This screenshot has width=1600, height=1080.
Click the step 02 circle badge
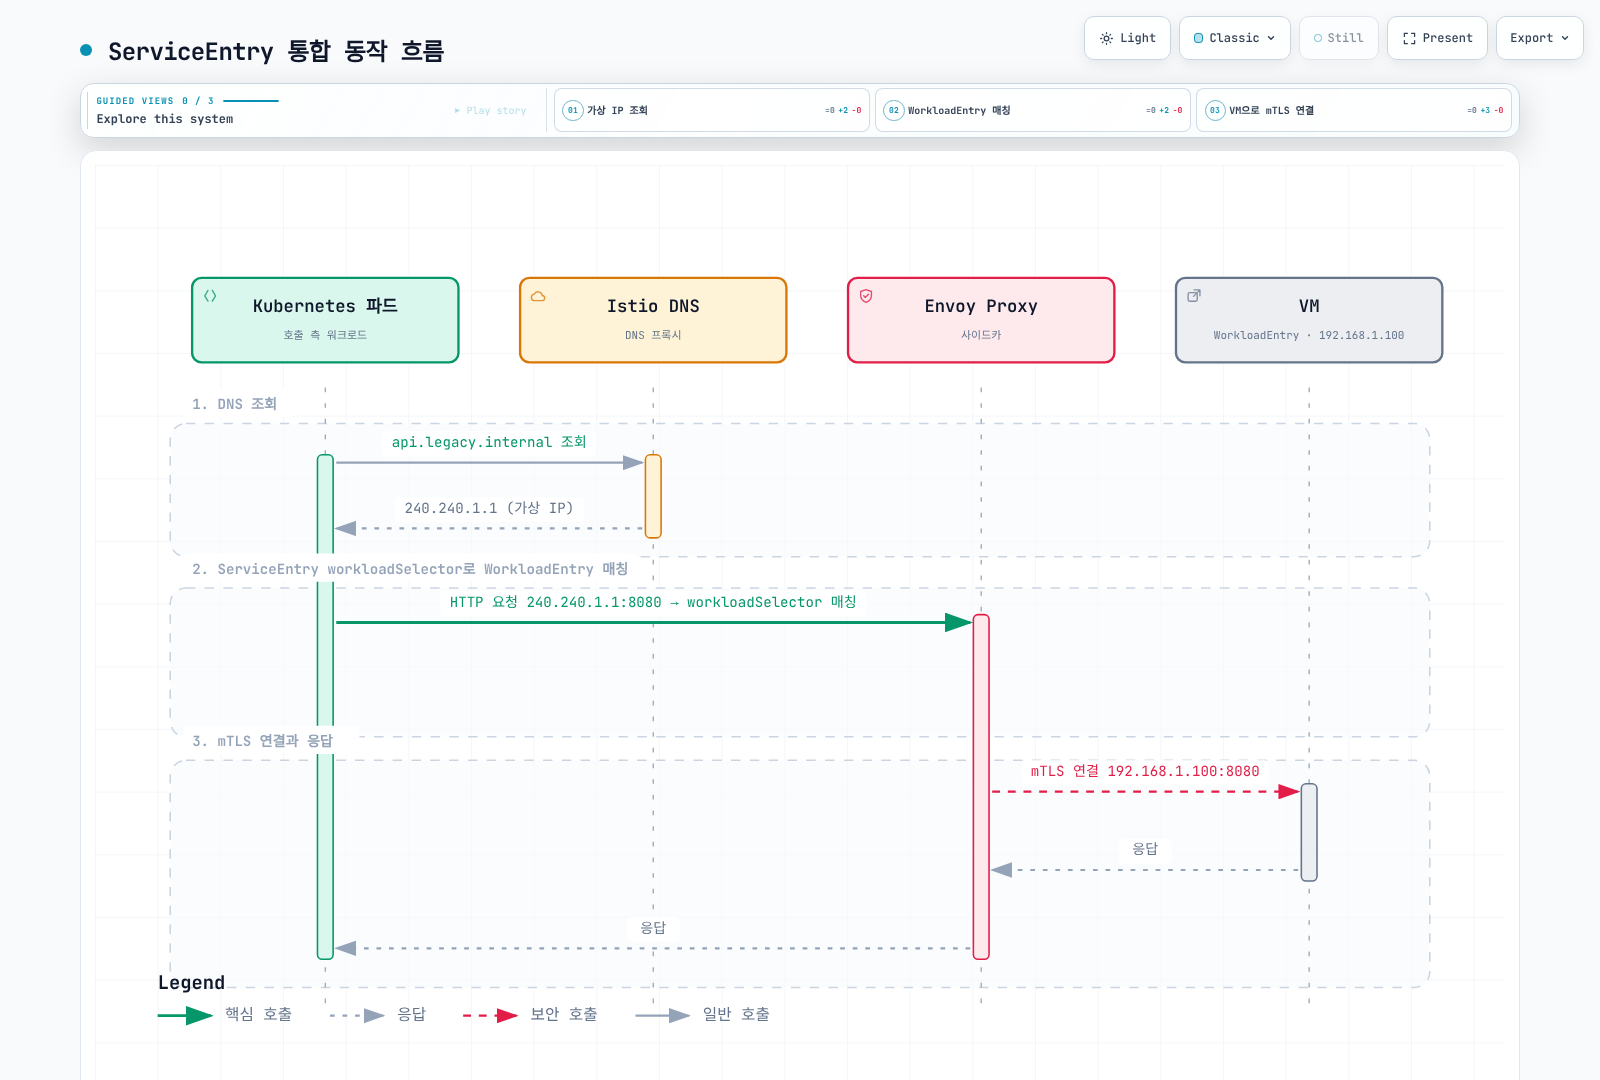894,110
